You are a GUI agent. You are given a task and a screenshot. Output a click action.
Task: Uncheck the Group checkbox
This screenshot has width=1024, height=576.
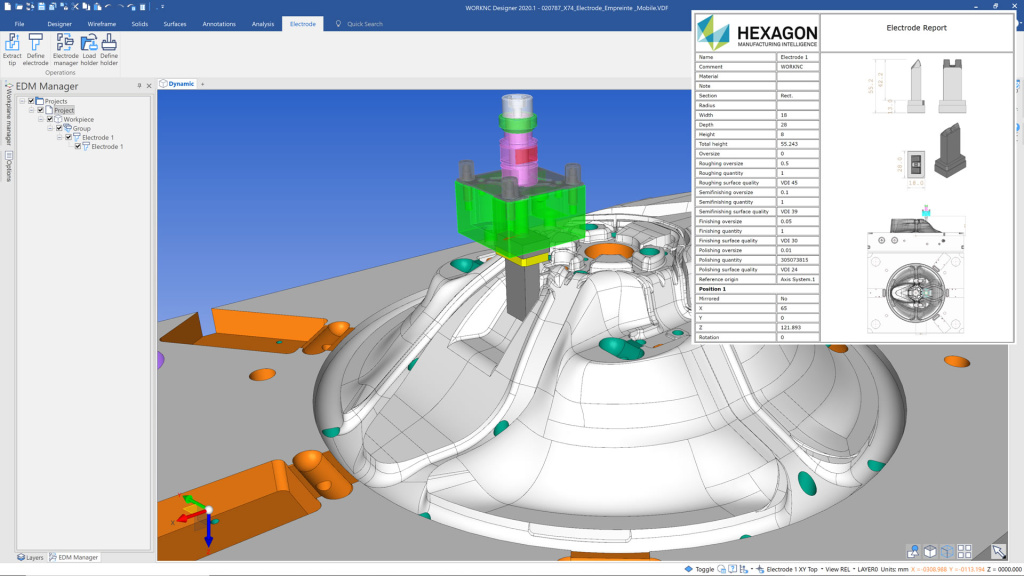tap(59, 128)
